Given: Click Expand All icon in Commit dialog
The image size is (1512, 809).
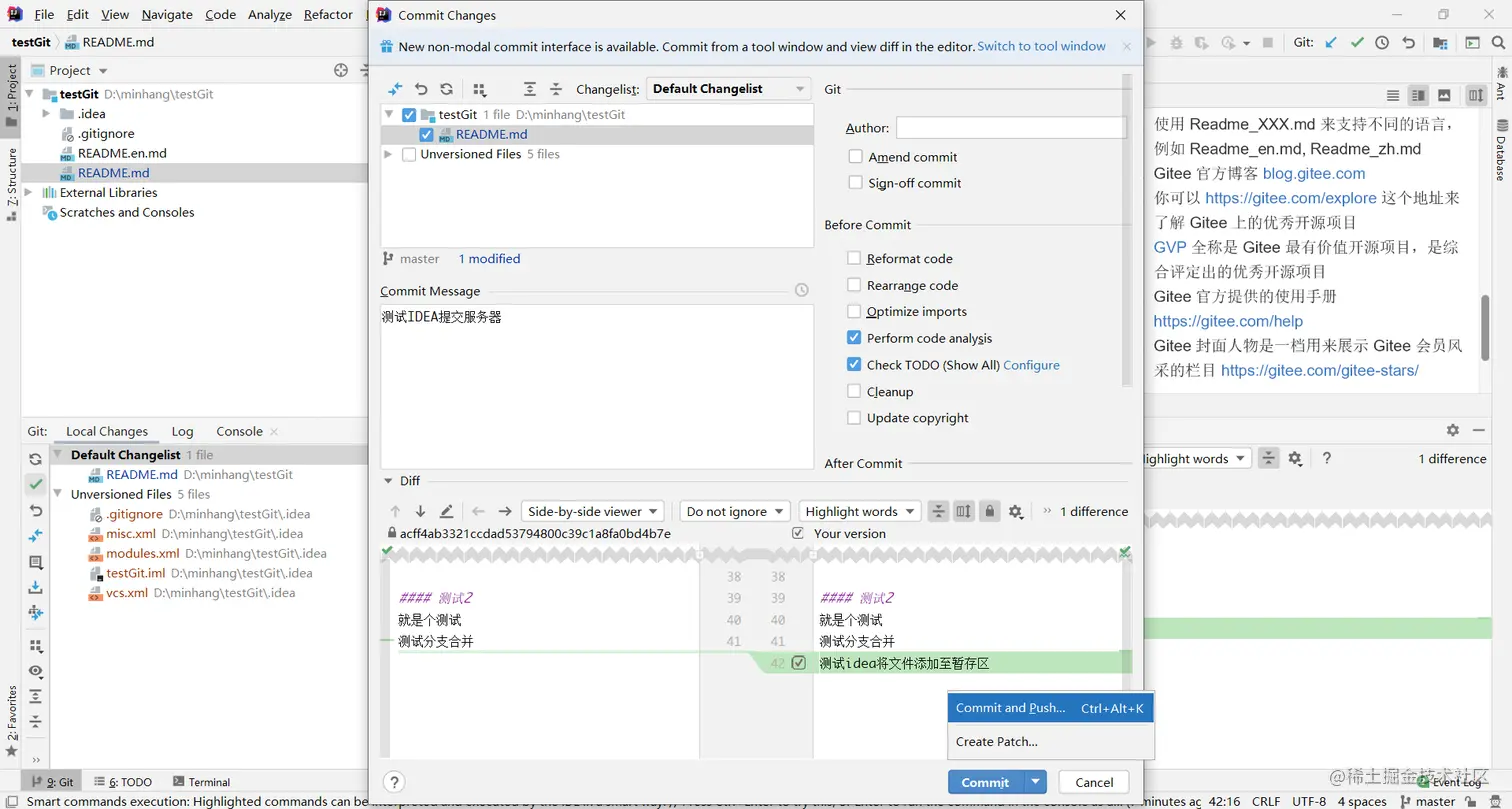Looking at the screenshot, I should pyautogui.click(x=530, y=89).
